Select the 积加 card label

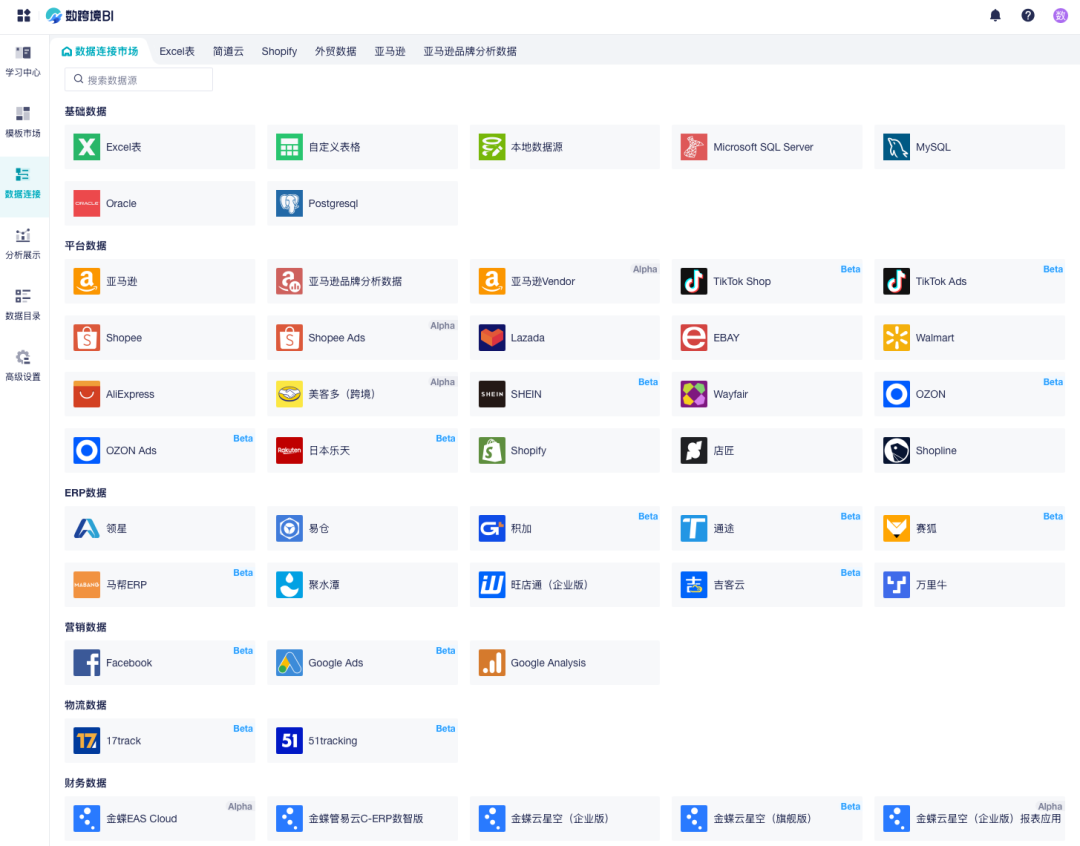521,528
